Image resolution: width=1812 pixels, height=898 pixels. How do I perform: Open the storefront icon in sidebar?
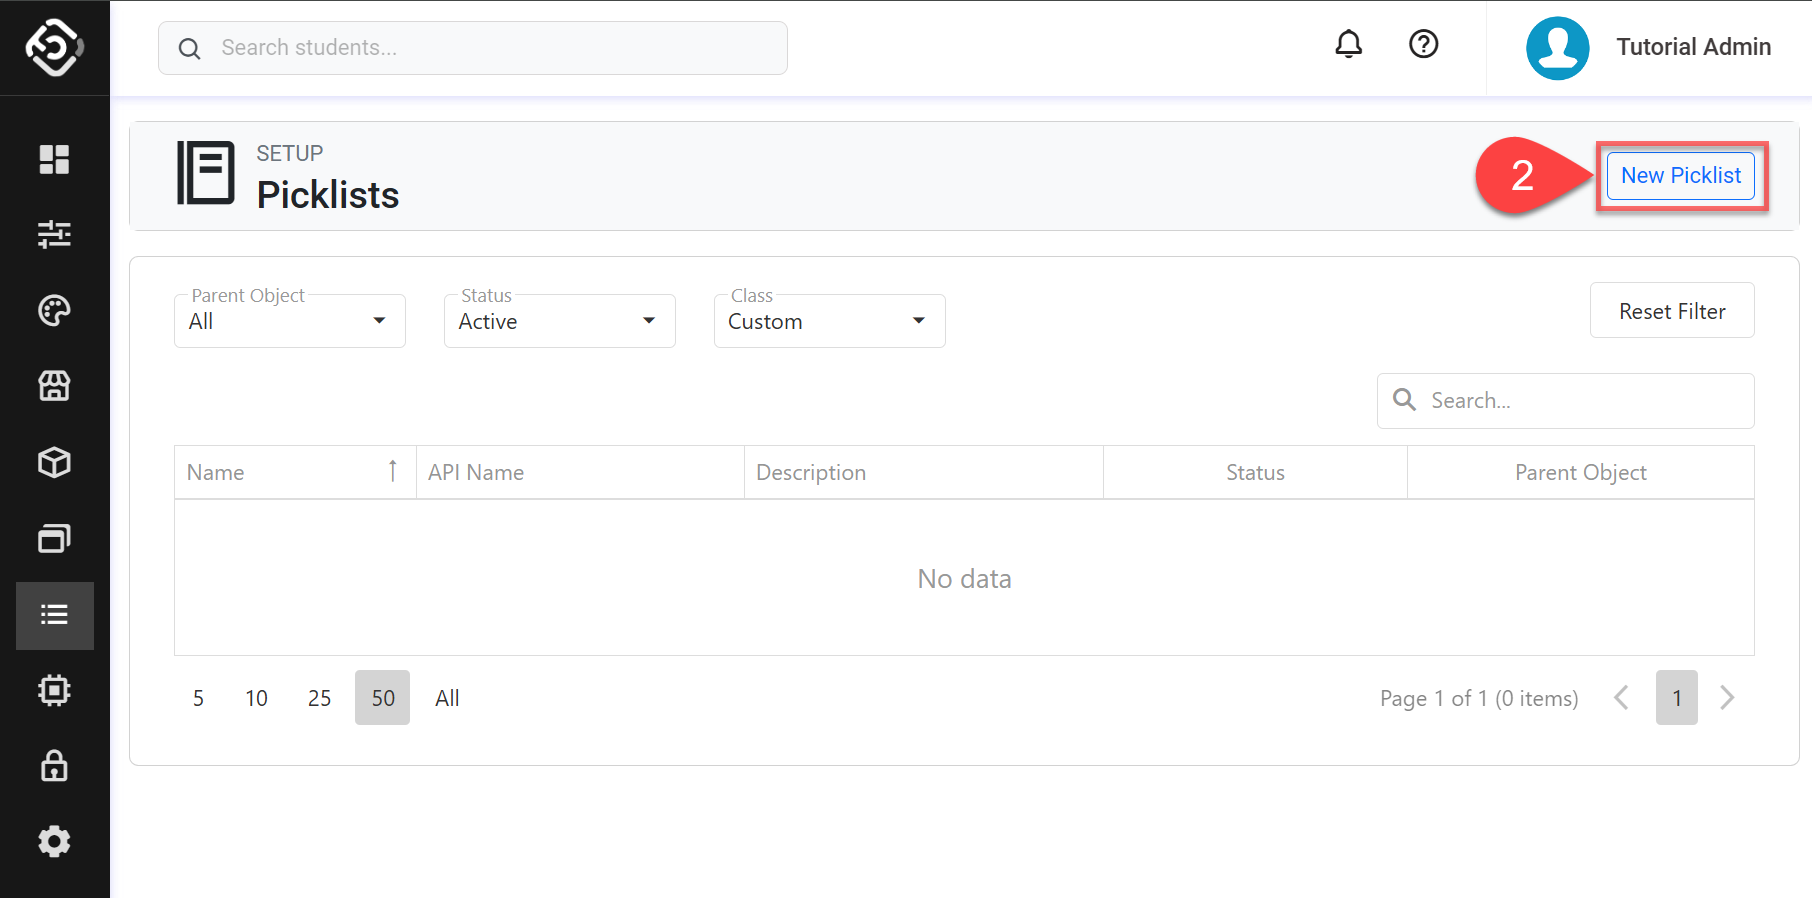point(54,386)
